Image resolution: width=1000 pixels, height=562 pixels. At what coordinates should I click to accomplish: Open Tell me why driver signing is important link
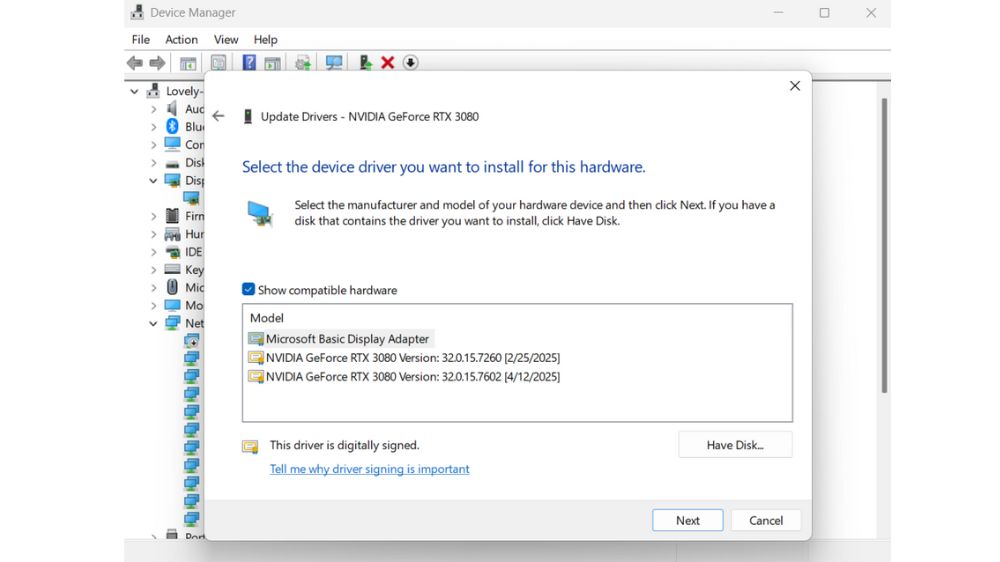(x=369, y=469)
